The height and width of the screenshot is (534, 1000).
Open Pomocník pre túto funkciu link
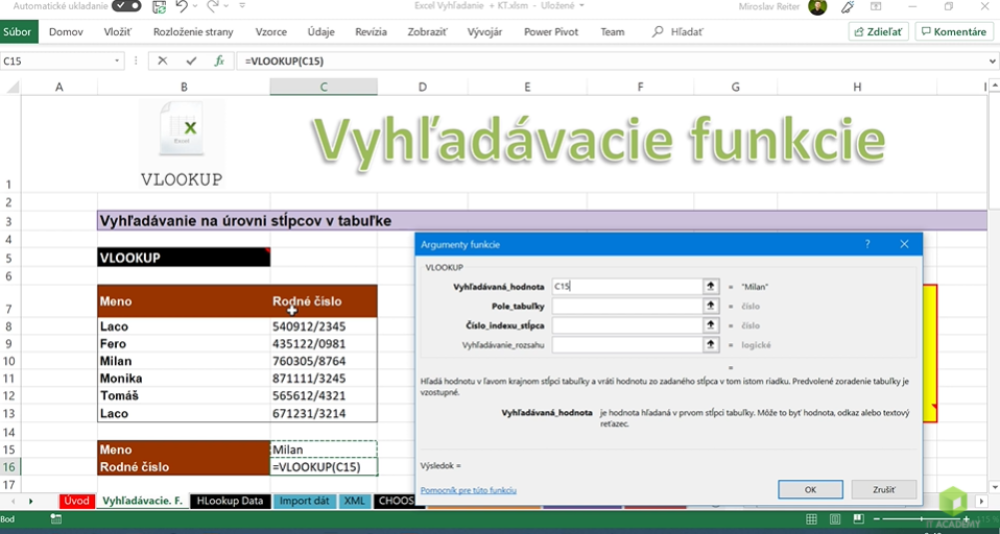[x=468, y=491]
